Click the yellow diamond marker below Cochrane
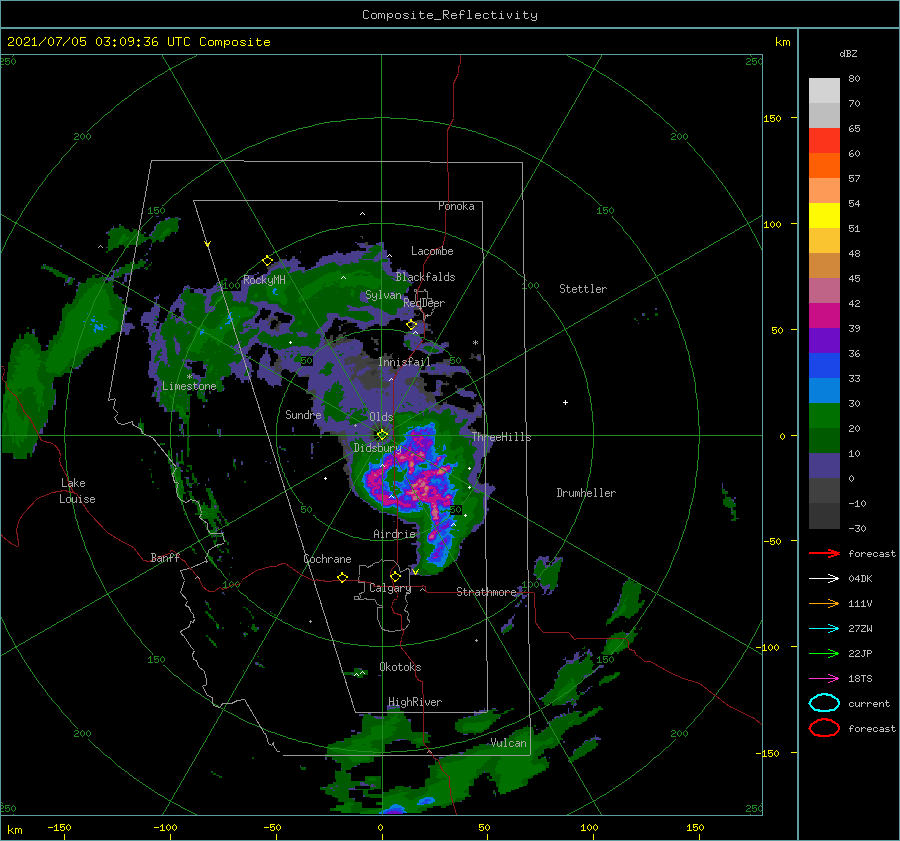This screenshot has height=841, width=900. coord(342,577)
